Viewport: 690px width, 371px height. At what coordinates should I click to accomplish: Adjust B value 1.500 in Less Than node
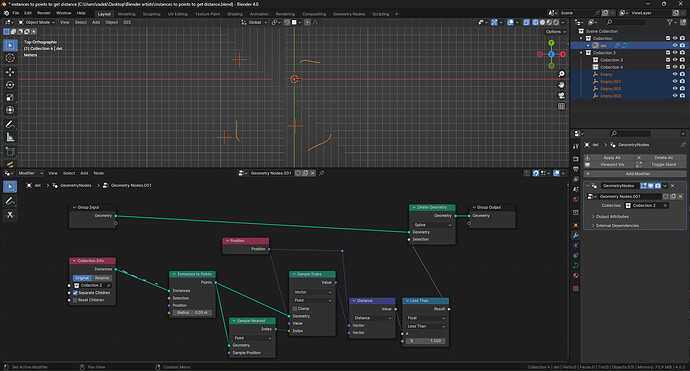click(x=426, y=341)
